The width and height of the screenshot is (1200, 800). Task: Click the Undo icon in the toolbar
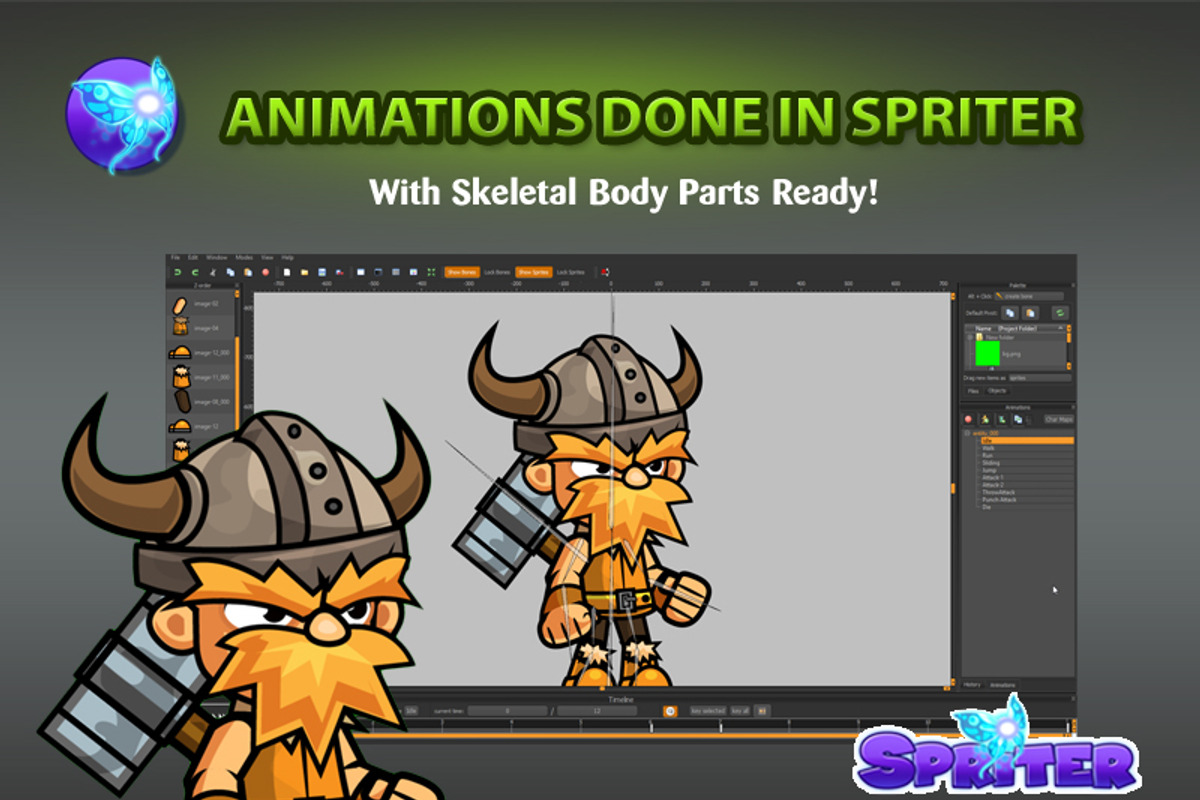tap(177, 271)
